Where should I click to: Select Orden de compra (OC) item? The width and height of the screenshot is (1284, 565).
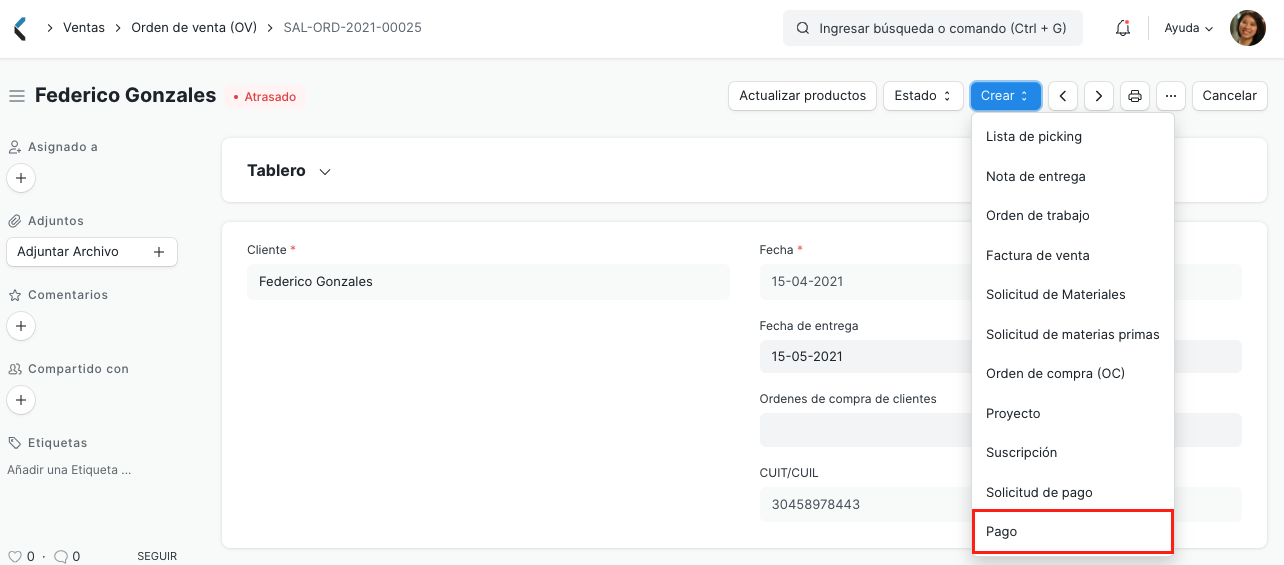click(x=1073, y=374)
